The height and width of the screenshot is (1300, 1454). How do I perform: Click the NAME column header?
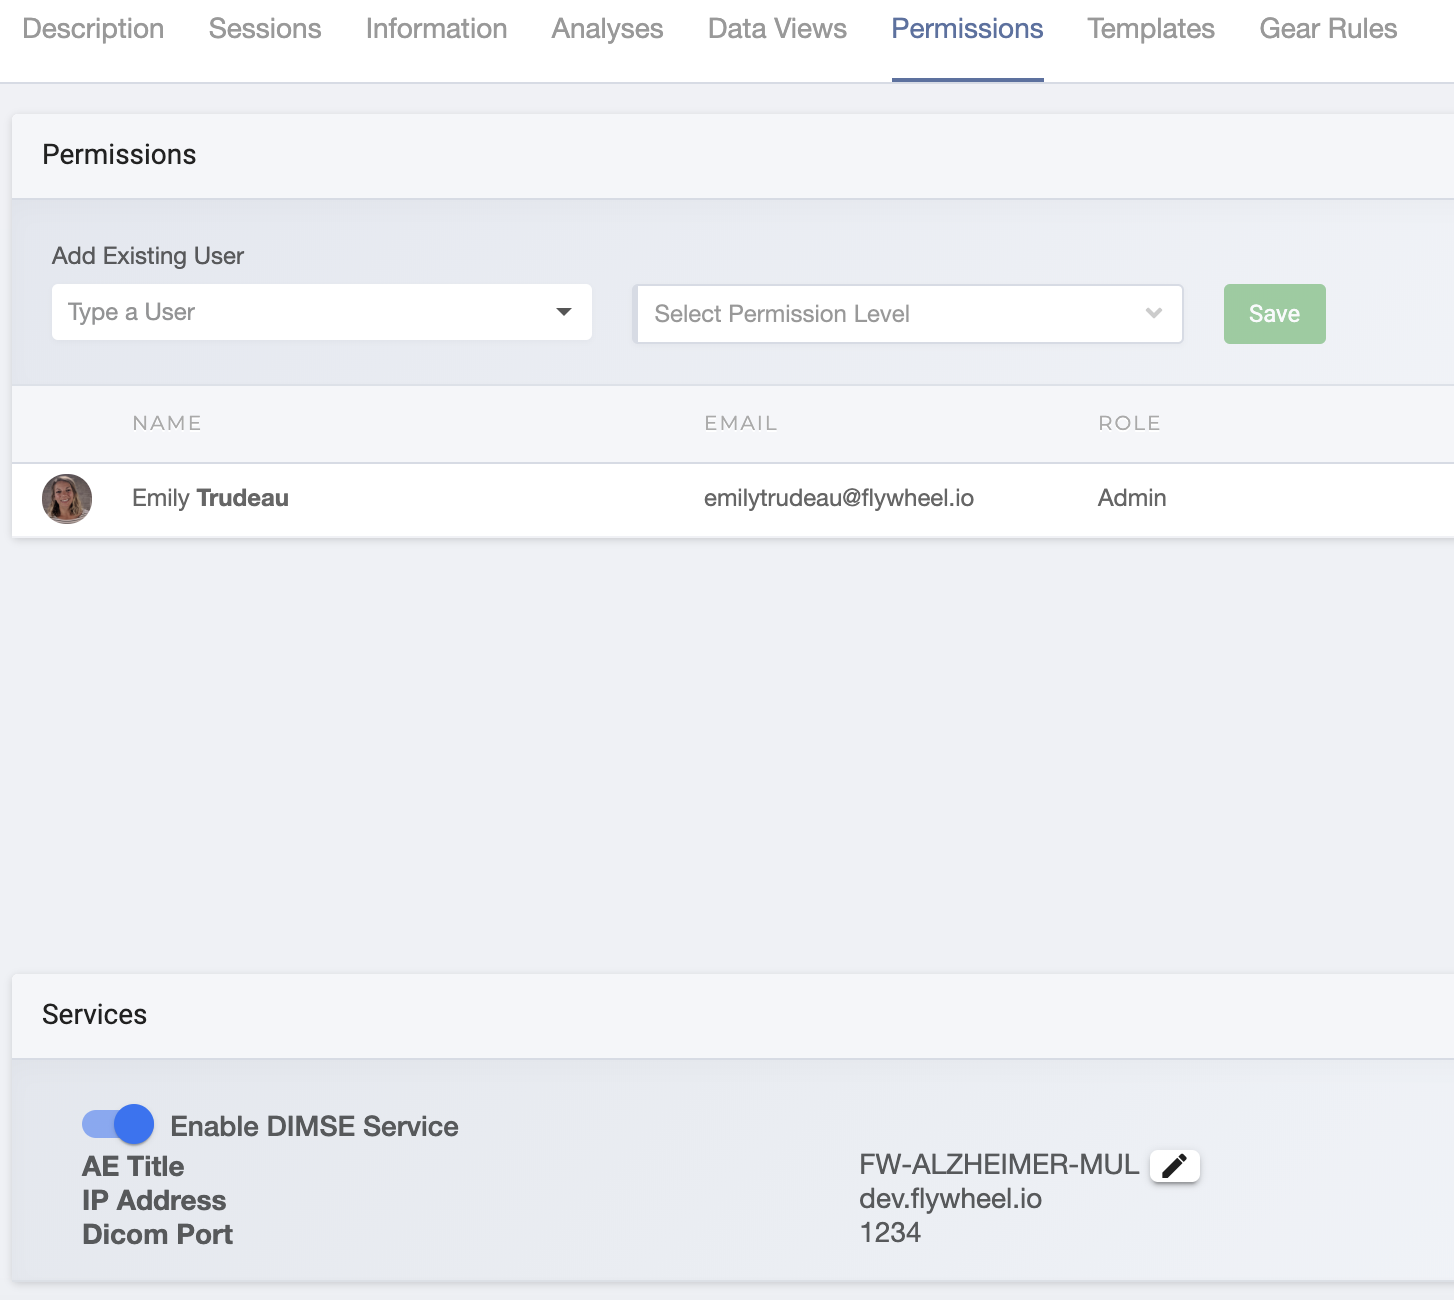click(167, 423)
